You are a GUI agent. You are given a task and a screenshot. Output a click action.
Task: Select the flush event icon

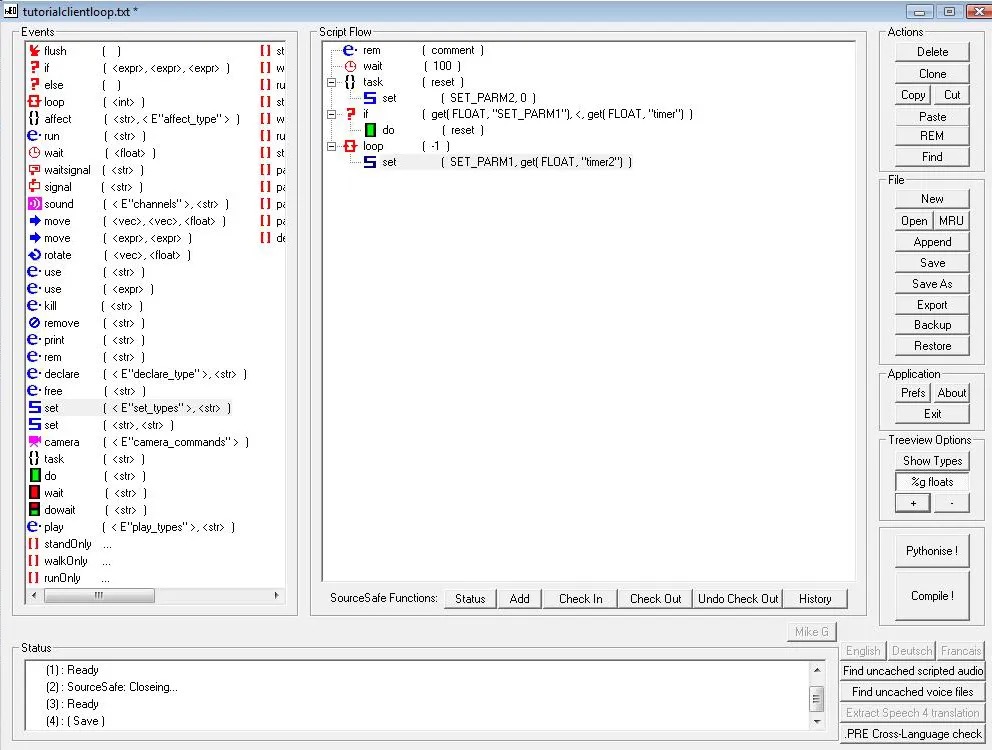pyautogui.click(x=35, y=51)
